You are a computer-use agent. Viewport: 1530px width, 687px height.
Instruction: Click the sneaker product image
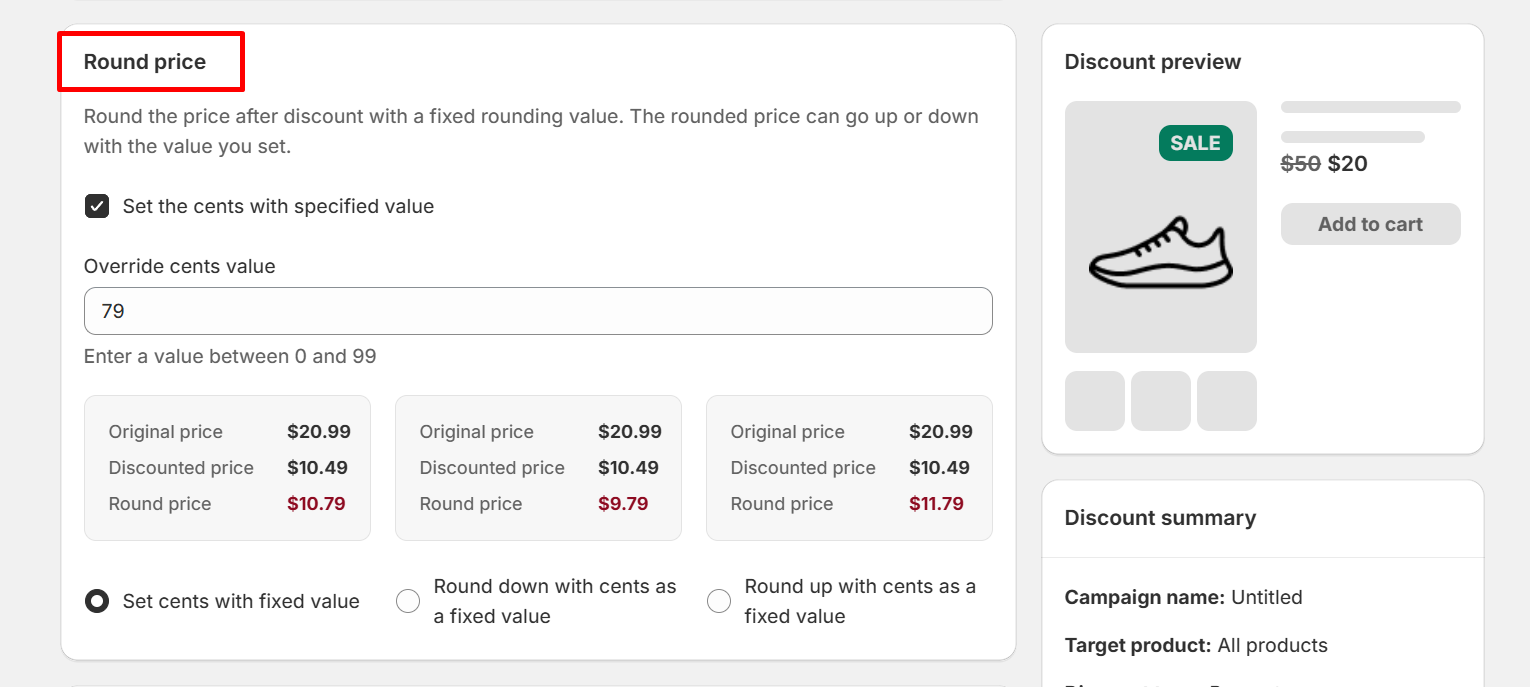1160,252
